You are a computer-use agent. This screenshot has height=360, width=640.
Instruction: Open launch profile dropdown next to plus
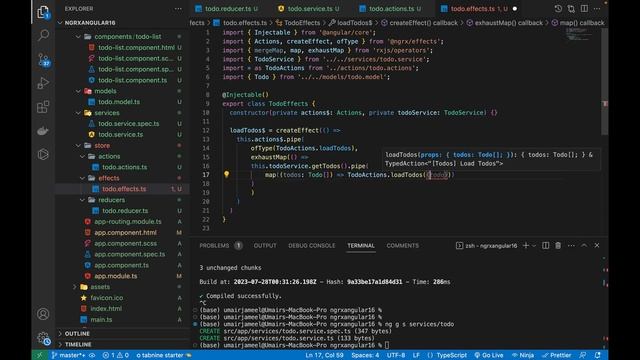pos(534,245)
